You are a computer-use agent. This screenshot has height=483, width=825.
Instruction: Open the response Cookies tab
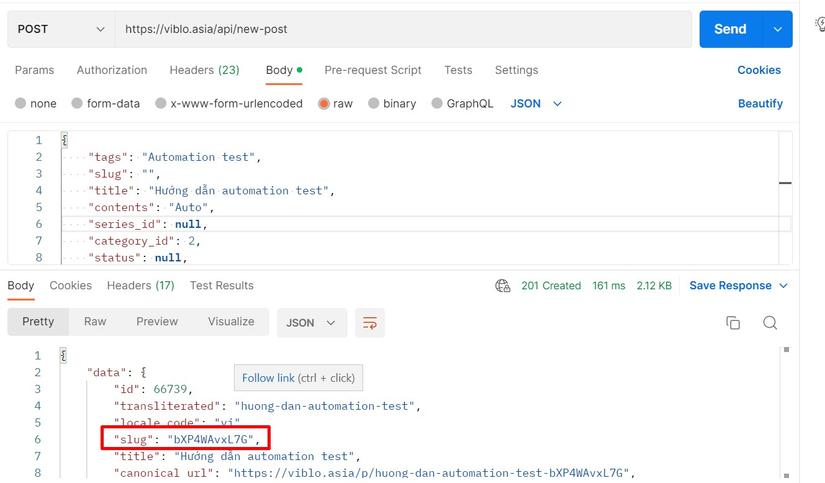(71, 286)
